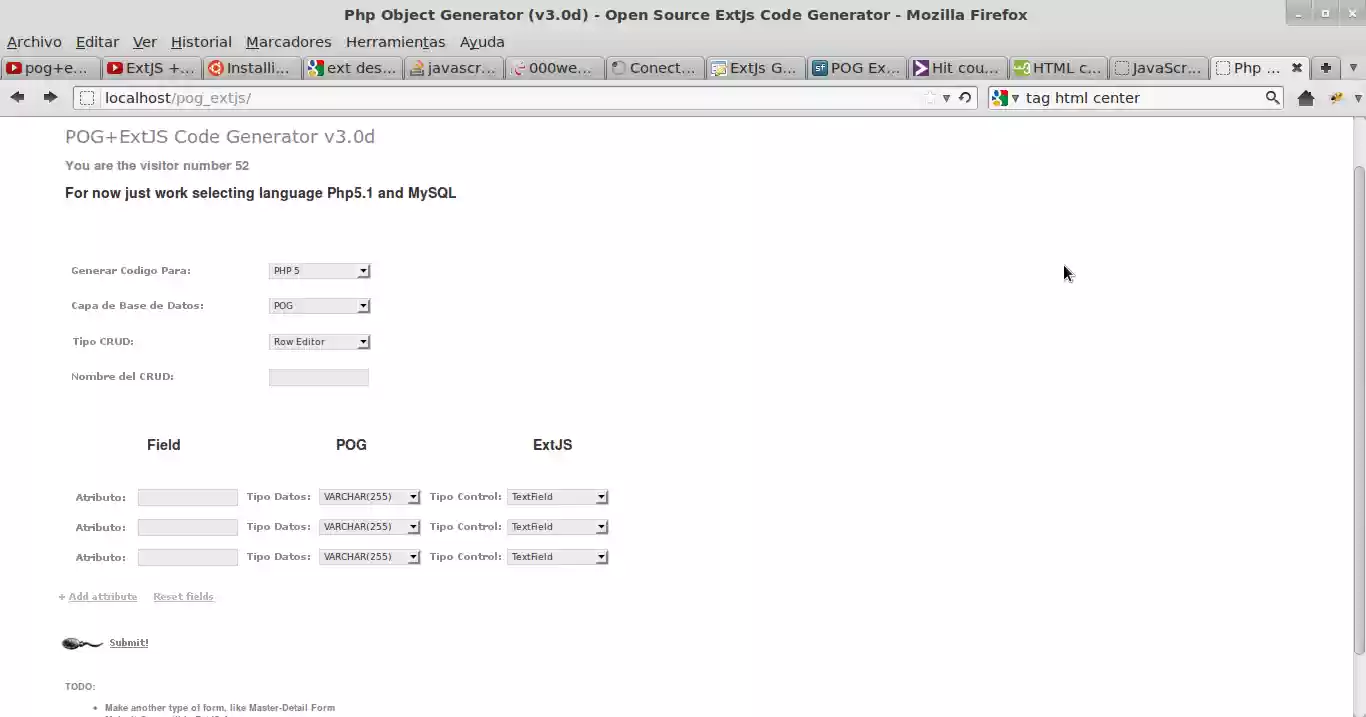Click the sperm icon next to Submit

click(x=81, y=642)
